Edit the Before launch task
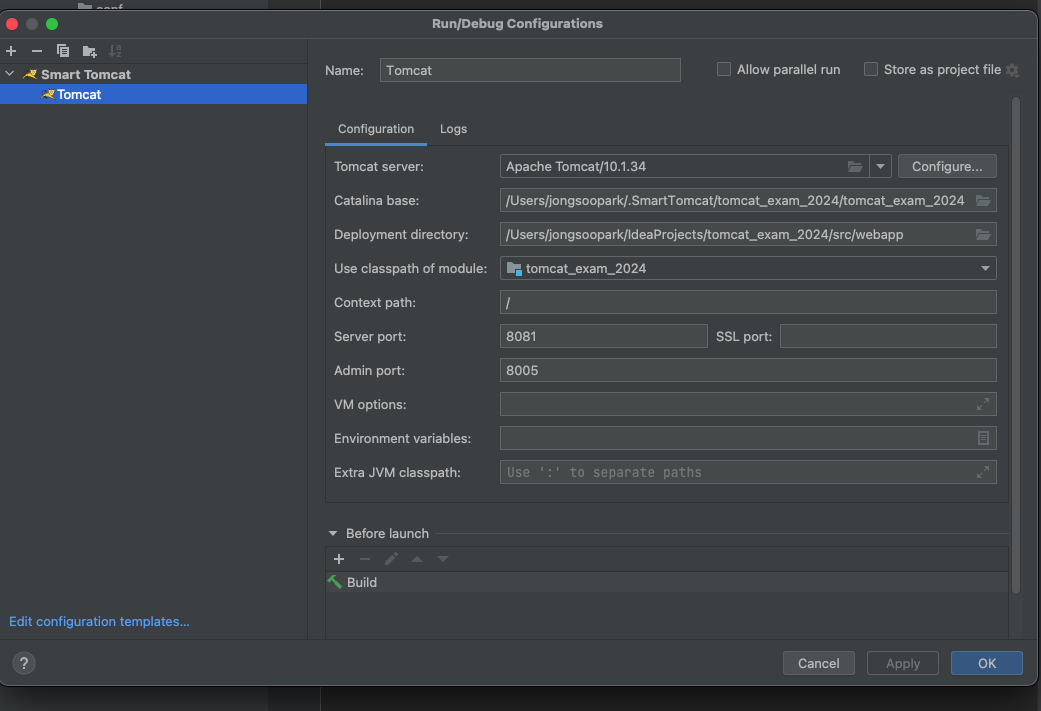This screenshot has height=711, width=1041. [391, 559]
